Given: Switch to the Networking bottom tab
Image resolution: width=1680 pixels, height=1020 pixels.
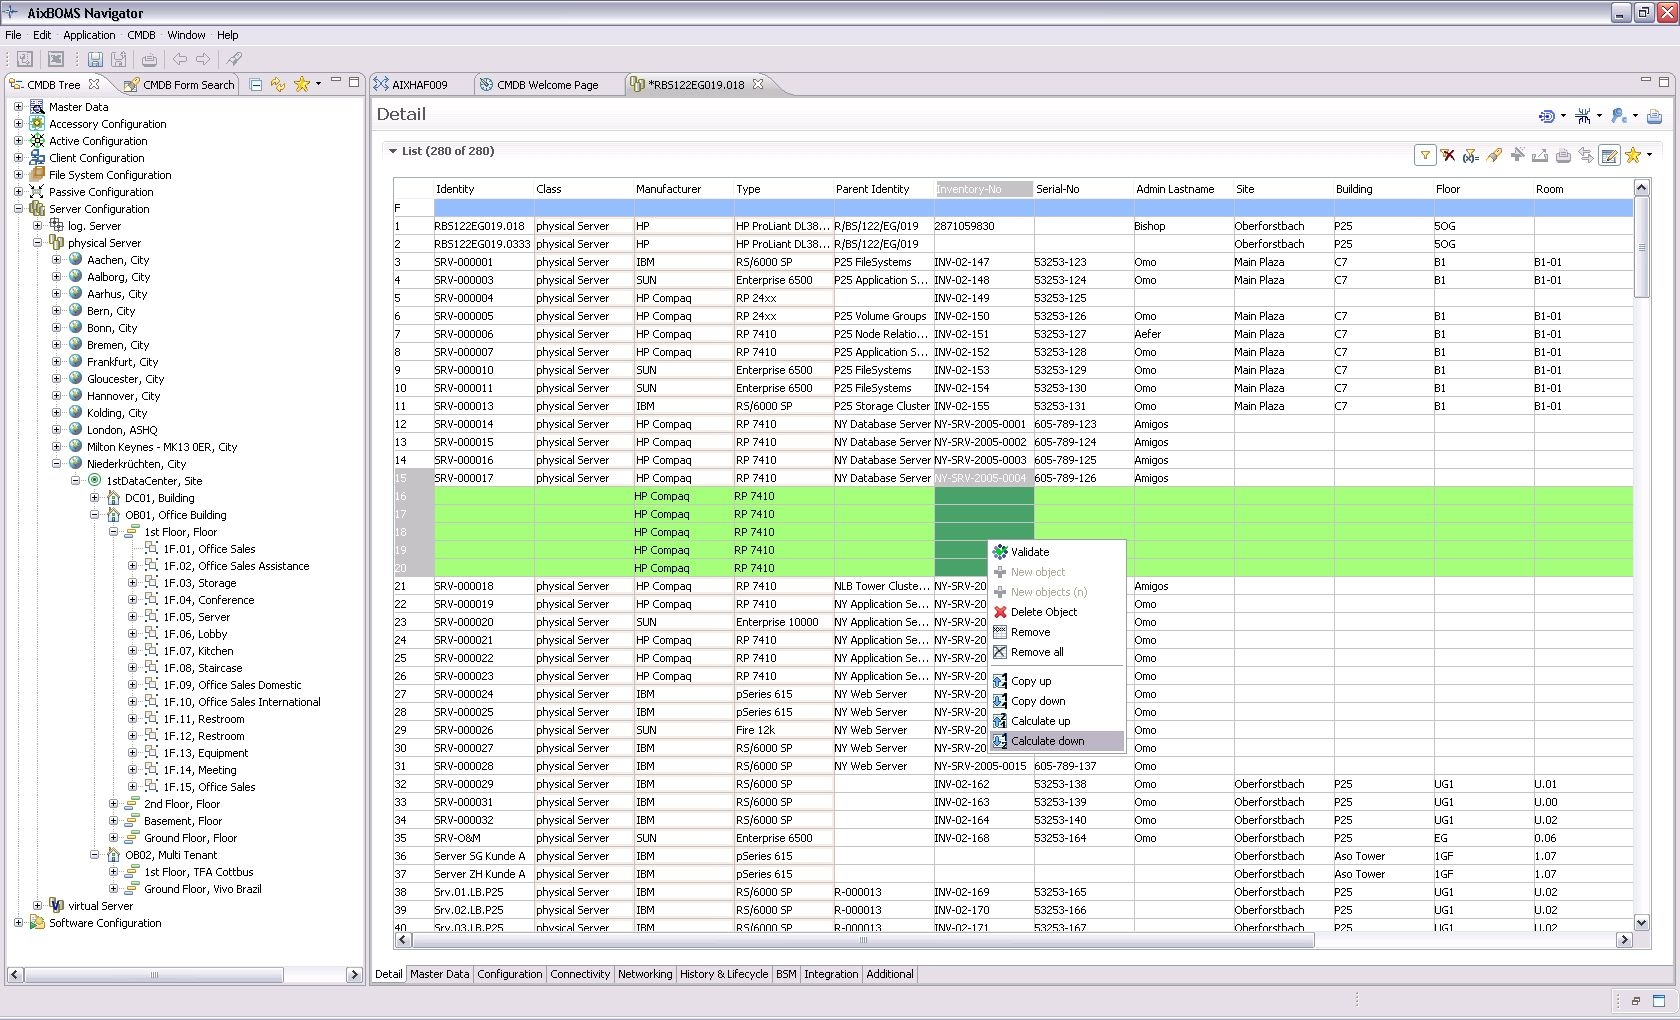Looking at the screenshot, I should pyautogui.click(x=645, y=974).
